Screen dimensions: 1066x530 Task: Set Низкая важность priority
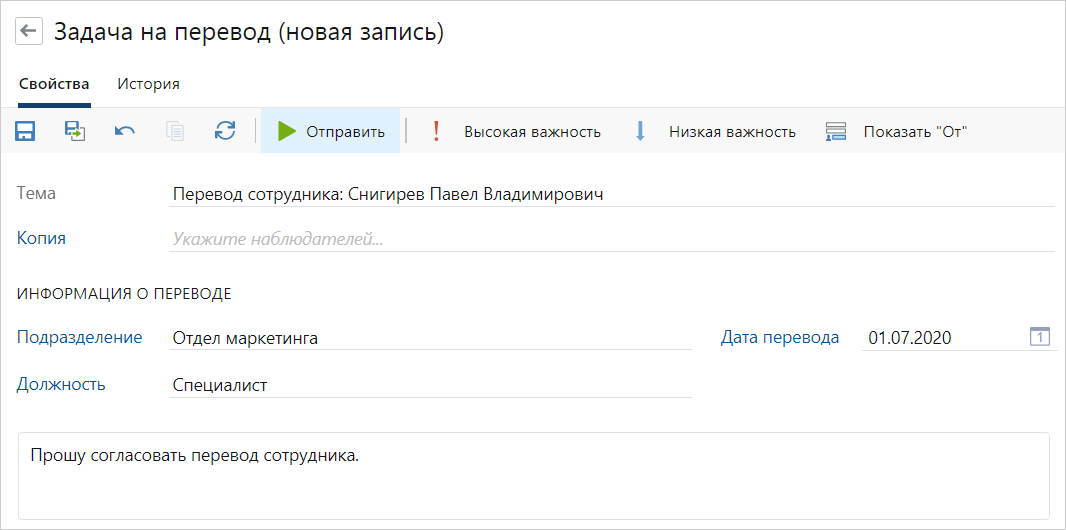tap(716, 131)
